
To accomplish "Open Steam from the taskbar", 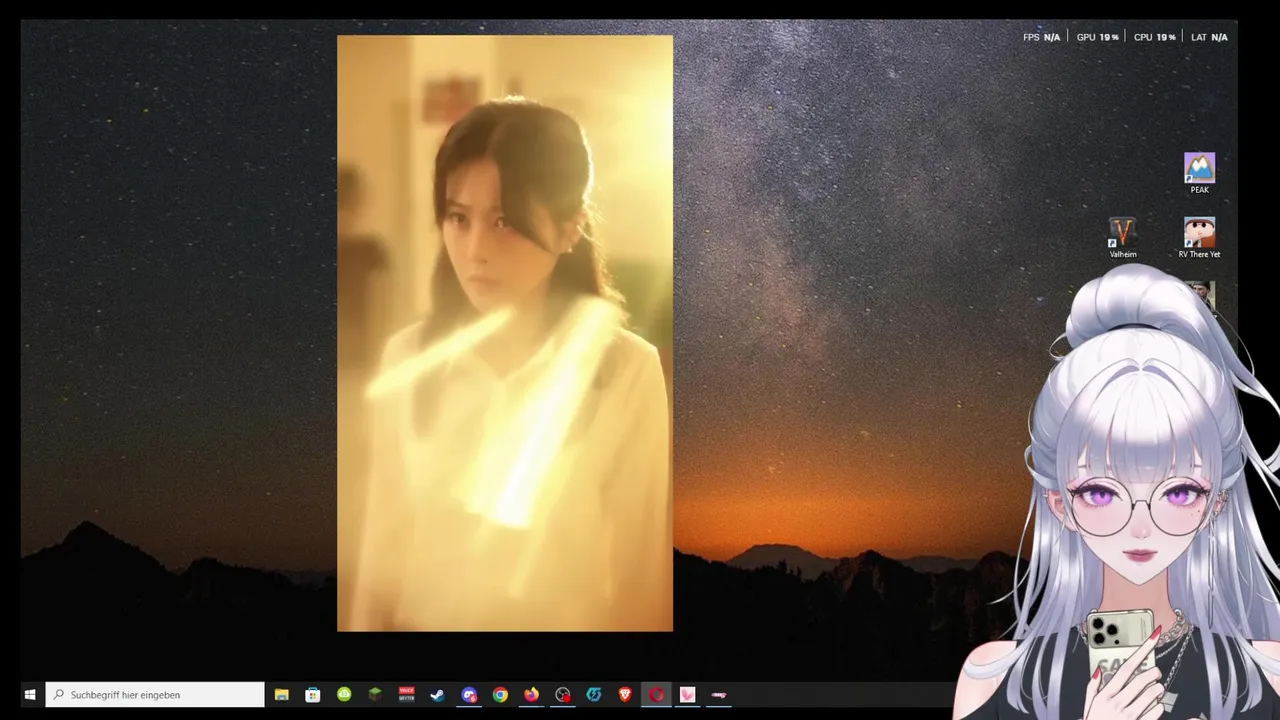I will pyautogui.click(x=437, y=694).
